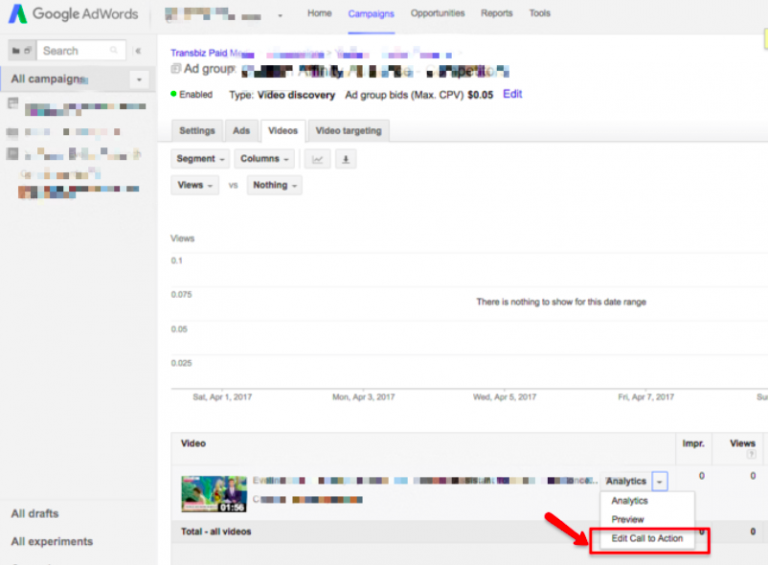Image resolution: width=768 pixels, height=565 pixels.
Task: Collapse the sidebar with the double-arrow icon
Action: 139,50
